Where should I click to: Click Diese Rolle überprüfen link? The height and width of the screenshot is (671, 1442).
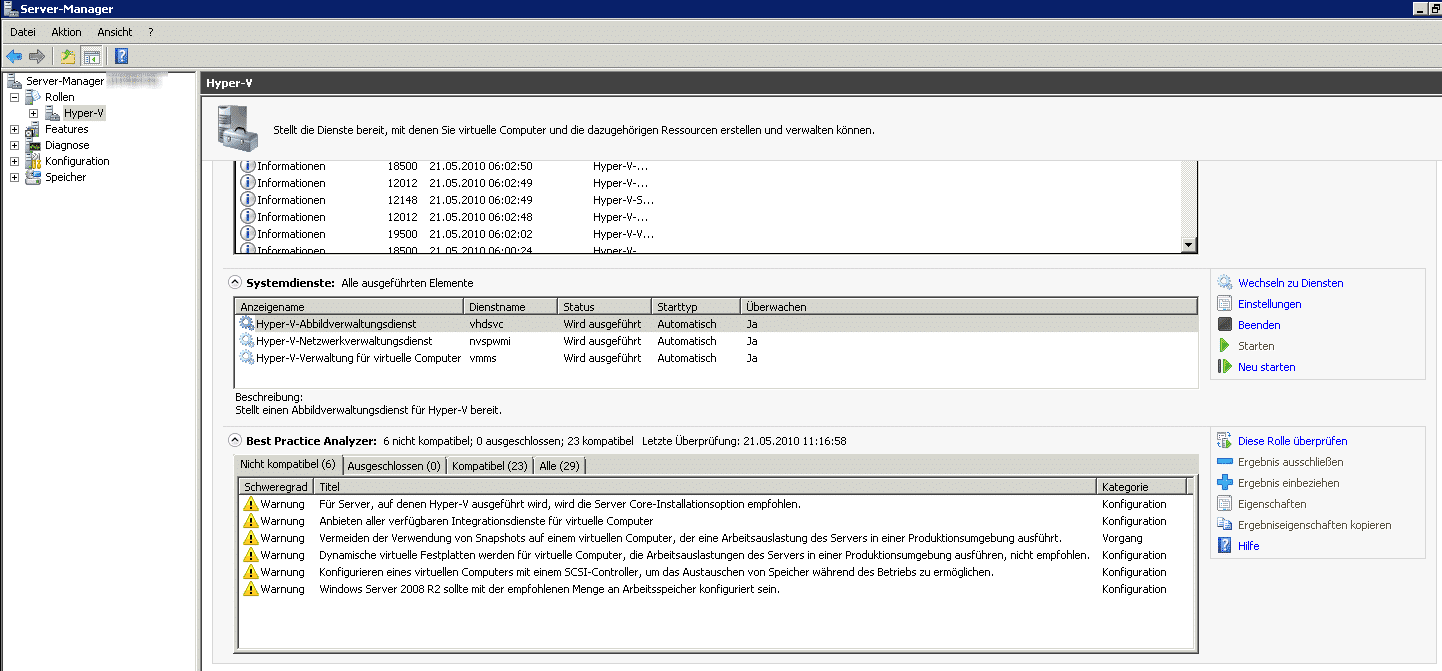pyautogui.click(x=1293, y=441)
